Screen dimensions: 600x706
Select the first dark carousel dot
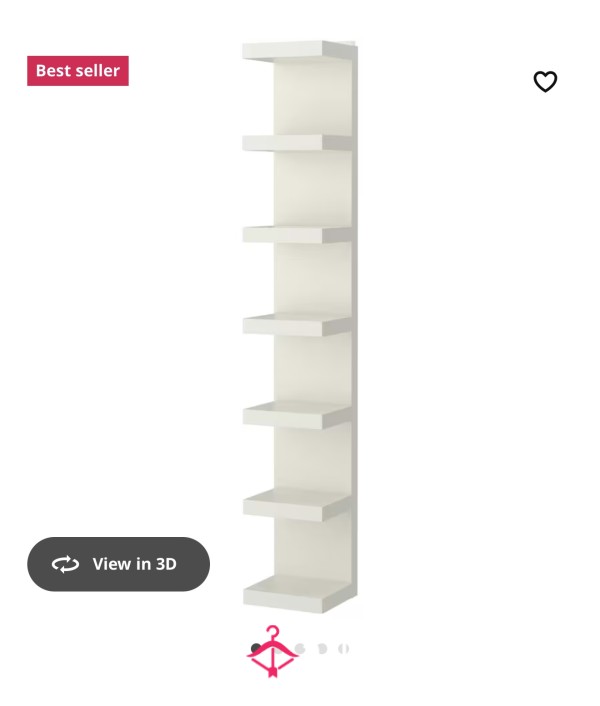point(256,648)
